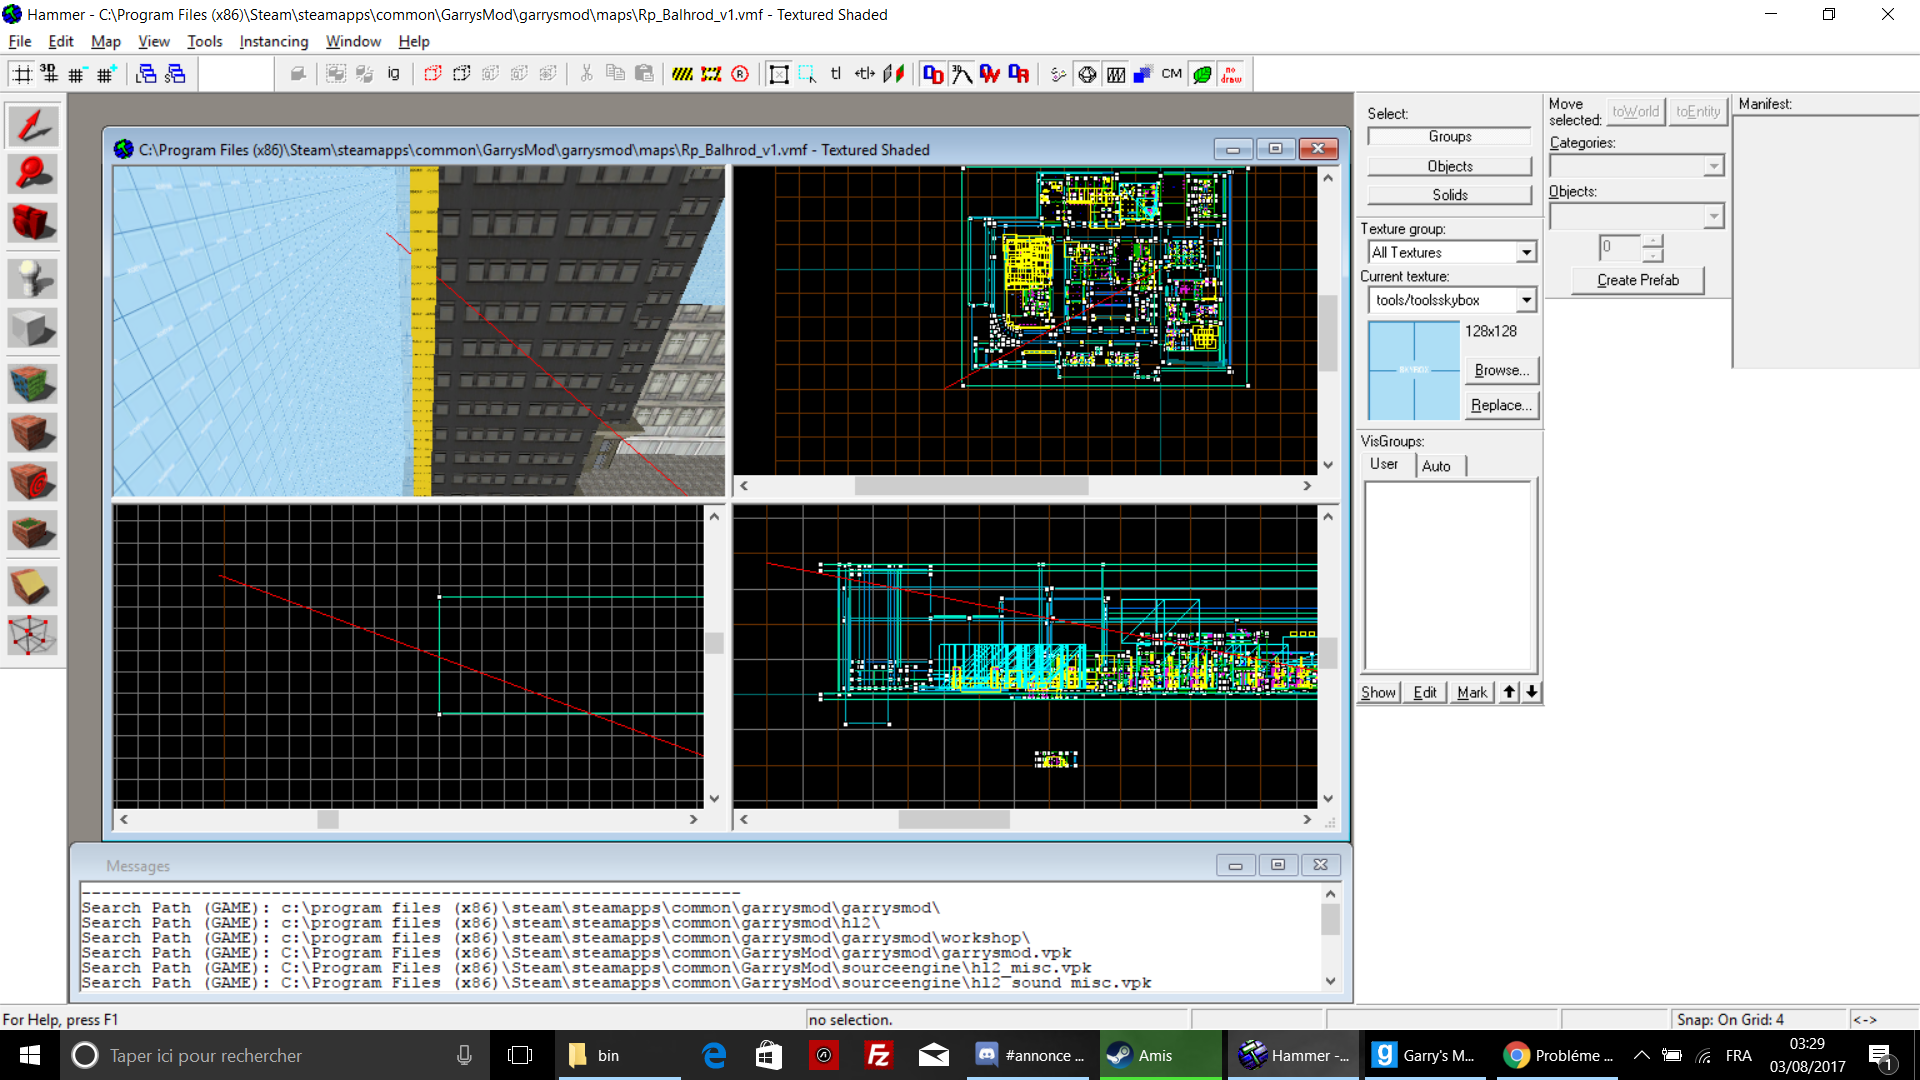Select the Clipping tool
Image resolution: width=1920 pixels, height=1080 pixels.
(33, 587)
